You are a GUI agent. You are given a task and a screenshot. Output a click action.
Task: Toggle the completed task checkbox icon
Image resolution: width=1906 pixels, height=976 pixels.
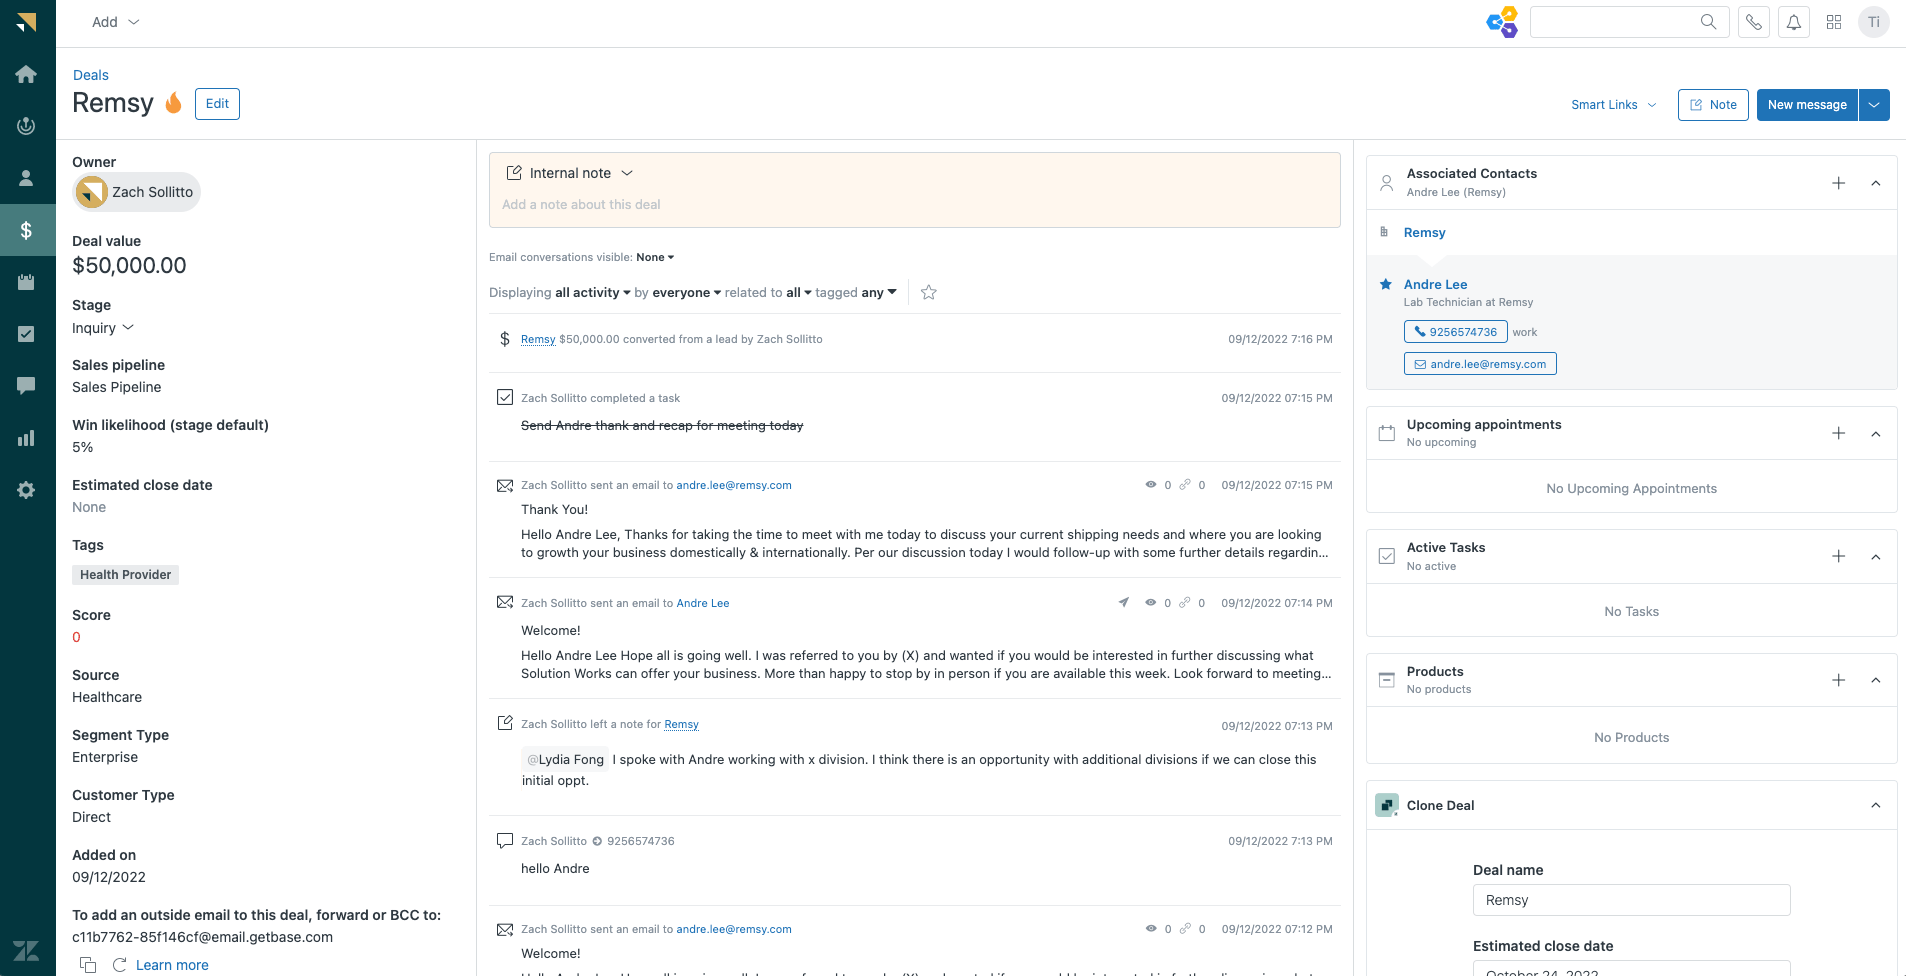[505, 398]
